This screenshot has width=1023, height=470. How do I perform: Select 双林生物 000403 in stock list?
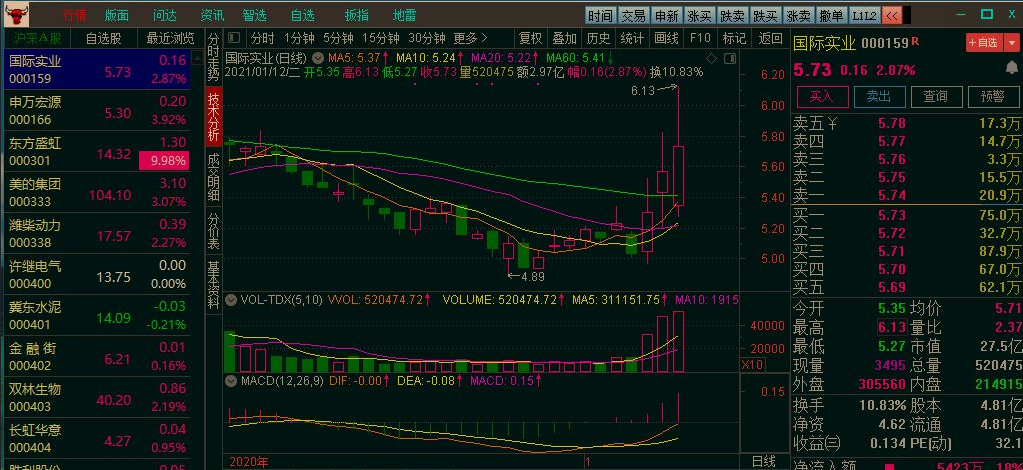(x=98, y=398)
